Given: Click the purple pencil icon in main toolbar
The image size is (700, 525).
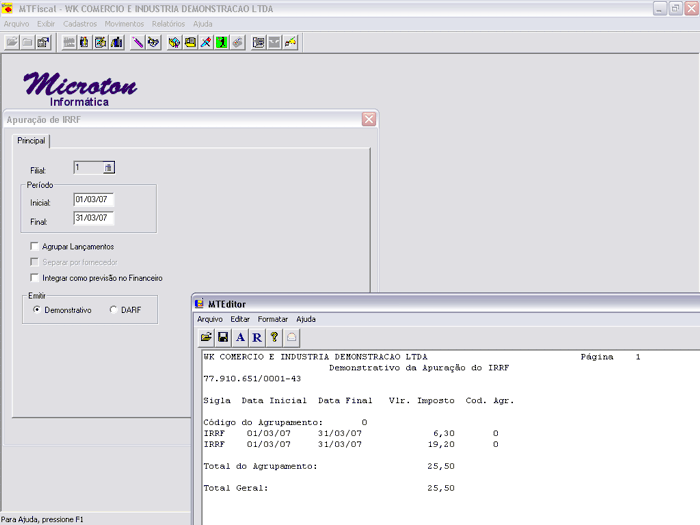Looking at the screenshot, I should pos(138,42).
